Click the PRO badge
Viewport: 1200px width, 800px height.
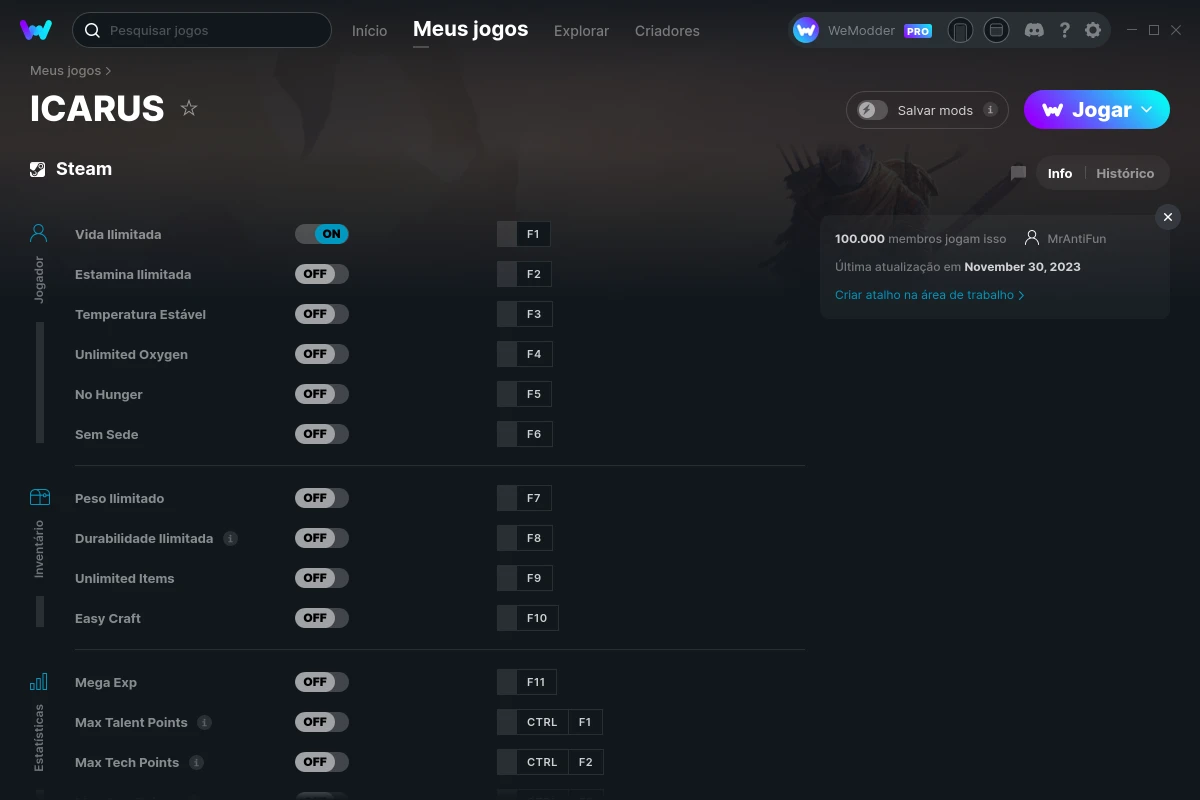pyautogui.click(x=918, y=31)
